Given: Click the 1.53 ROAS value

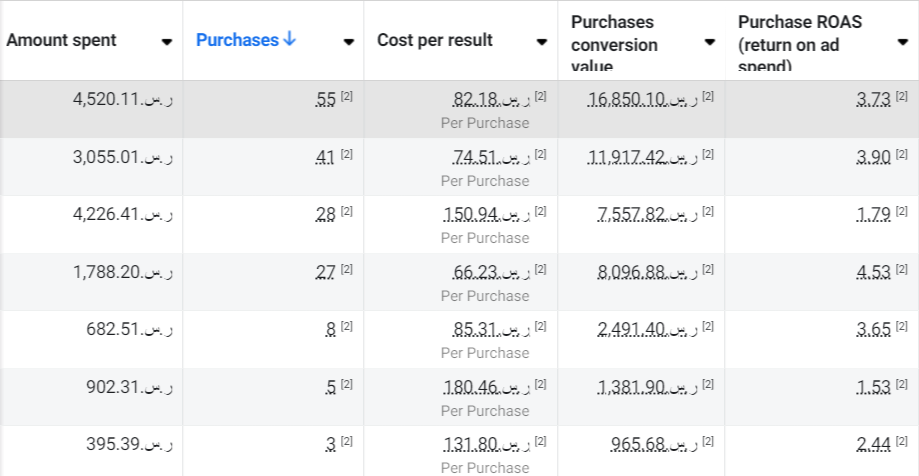Looking at the screenshot, I should 873,386.
